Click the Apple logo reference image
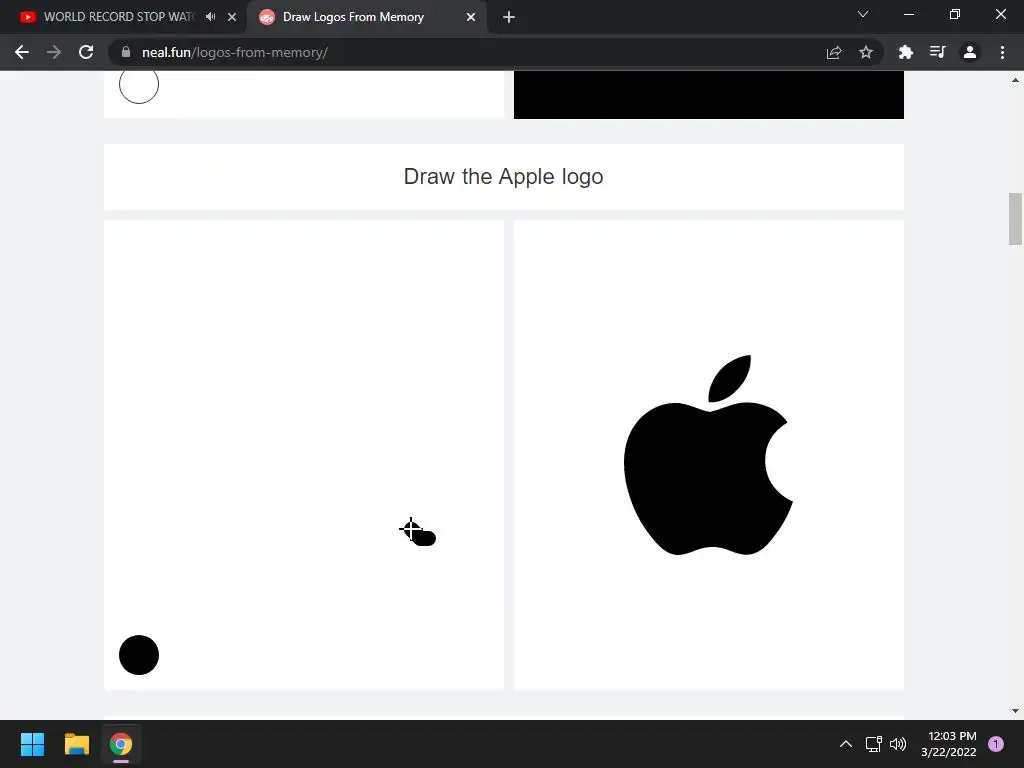The height and width of the screenshot is (768, 1024). pyautogui.click(x=709, y=455)
